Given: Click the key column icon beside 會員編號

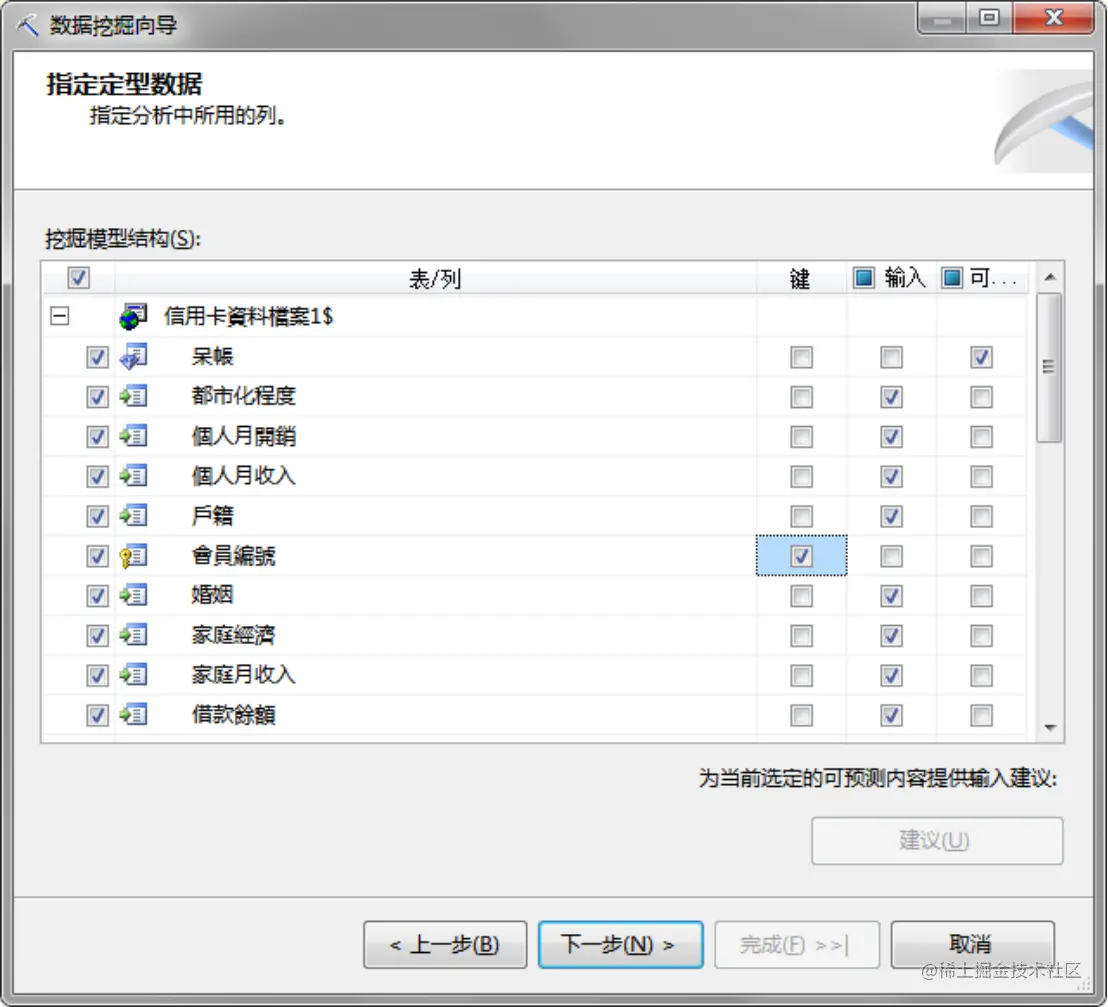Looking at the screenshot, I should point(133,556).
